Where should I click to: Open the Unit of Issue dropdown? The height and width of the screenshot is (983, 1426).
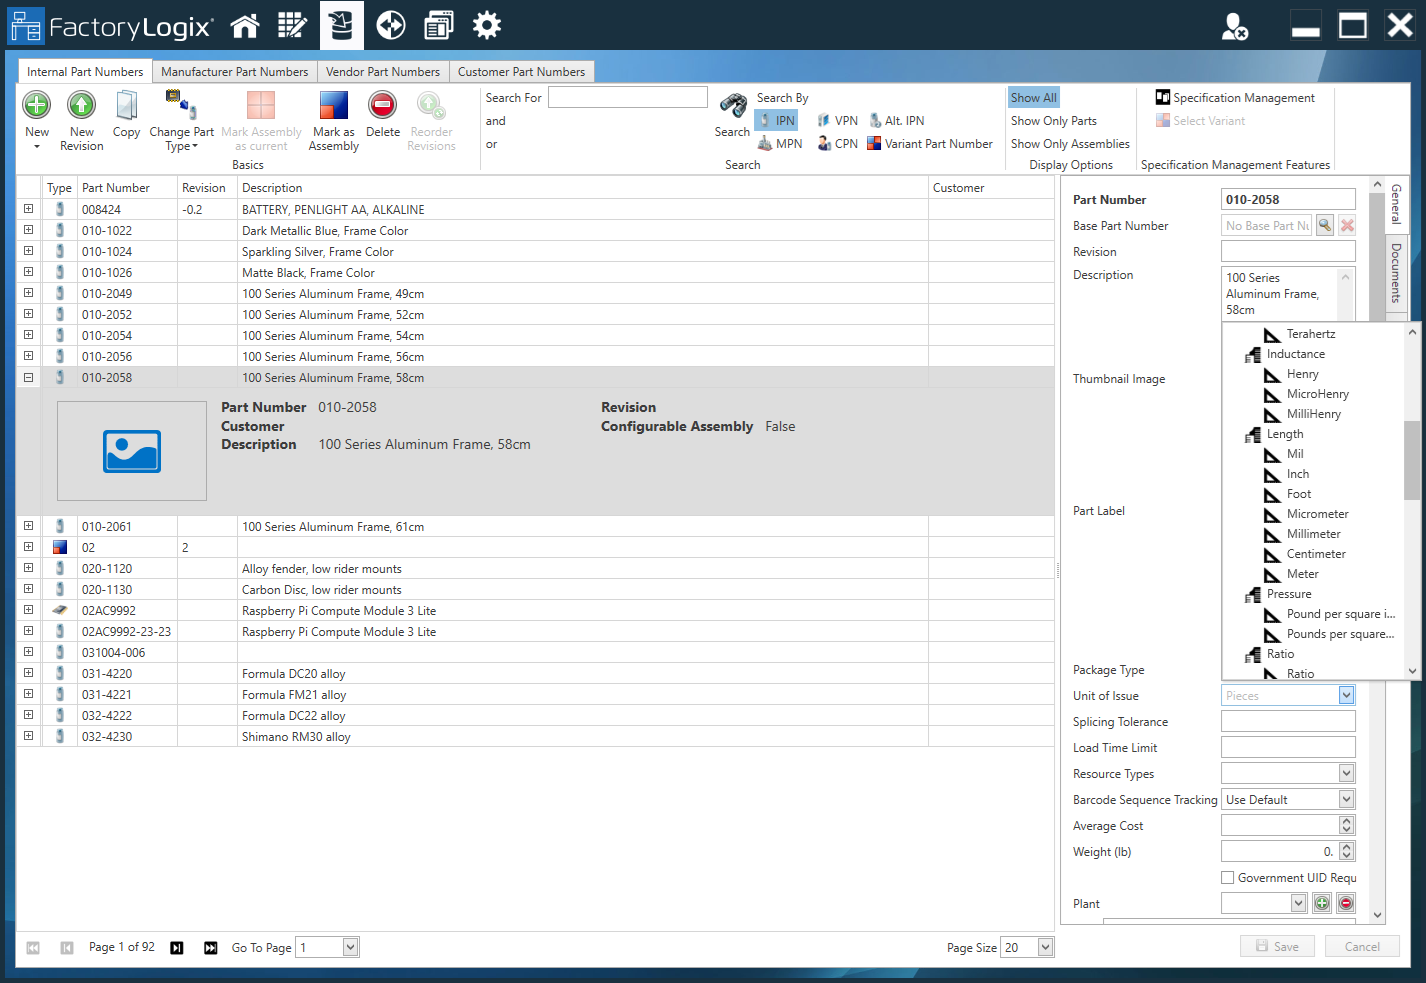pyautogui.click(x=1344, y=694)
